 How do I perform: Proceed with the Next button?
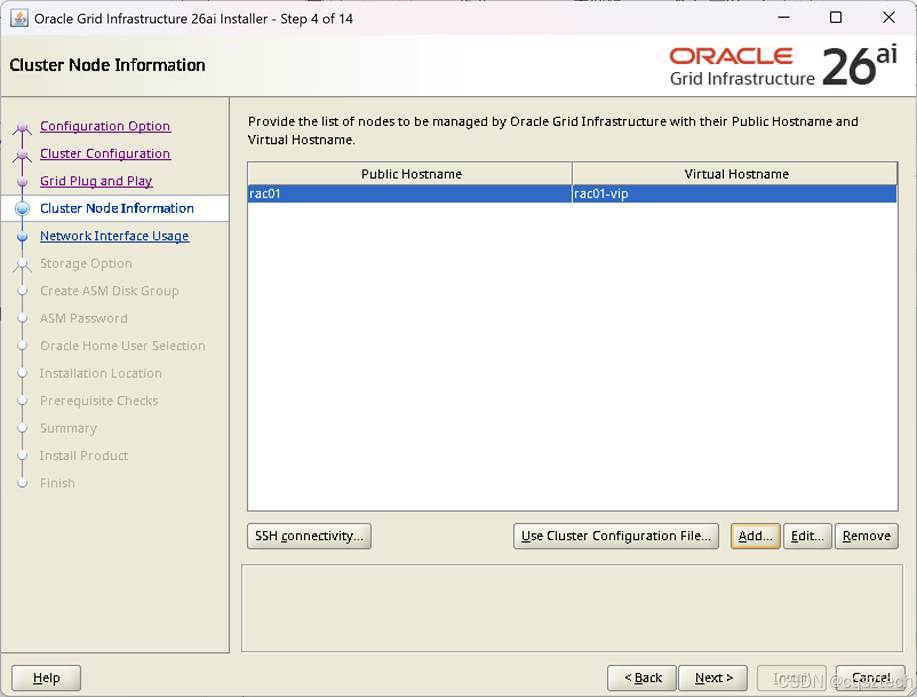[x=713, y=678]
